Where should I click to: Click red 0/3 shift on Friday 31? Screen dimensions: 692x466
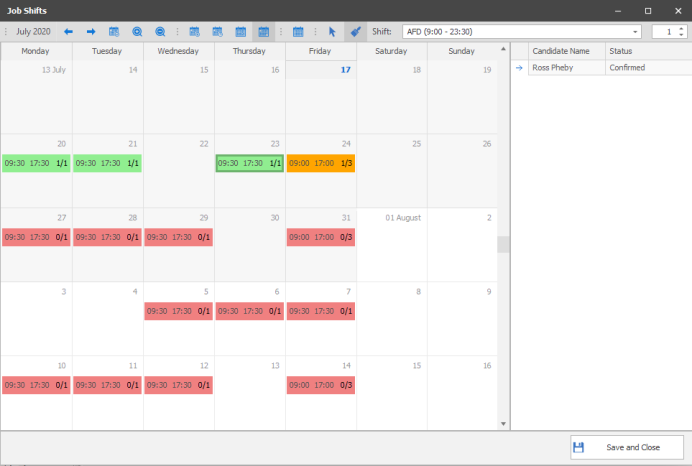(320, 237)
